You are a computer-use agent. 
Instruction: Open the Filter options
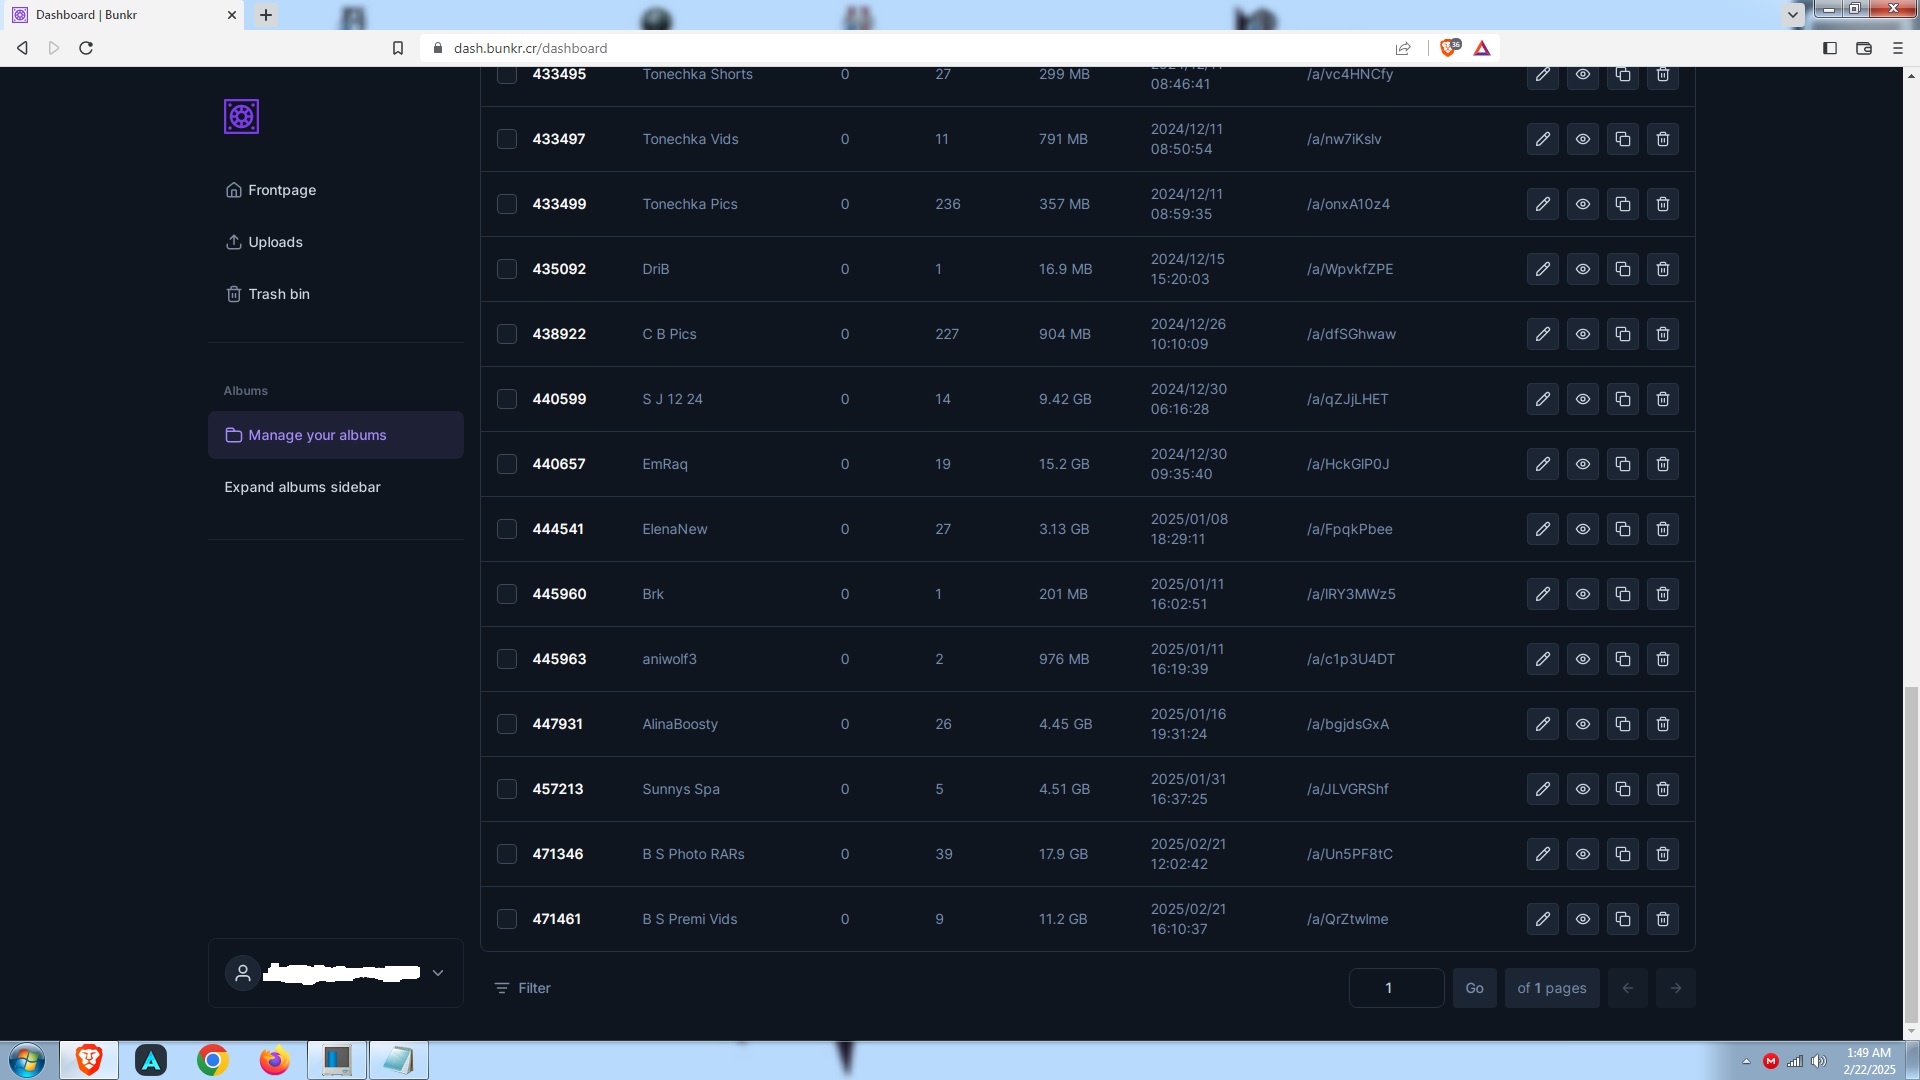pos(523,988)
